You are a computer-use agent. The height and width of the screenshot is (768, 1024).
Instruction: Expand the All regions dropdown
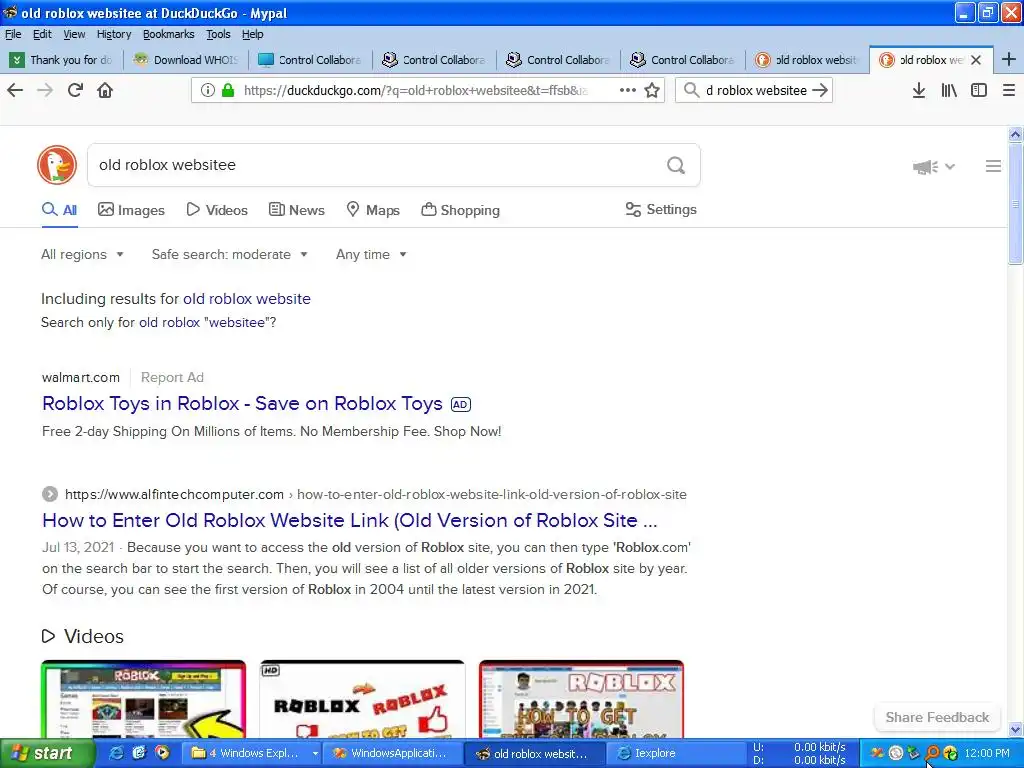(82, 255)
